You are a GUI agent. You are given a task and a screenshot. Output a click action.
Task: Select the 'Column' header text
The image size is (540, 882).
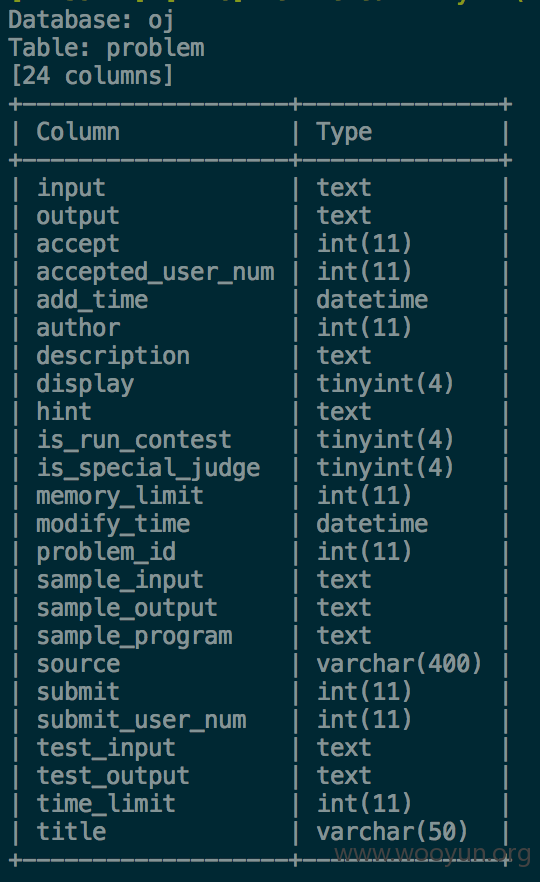click(x=78, y=132)
